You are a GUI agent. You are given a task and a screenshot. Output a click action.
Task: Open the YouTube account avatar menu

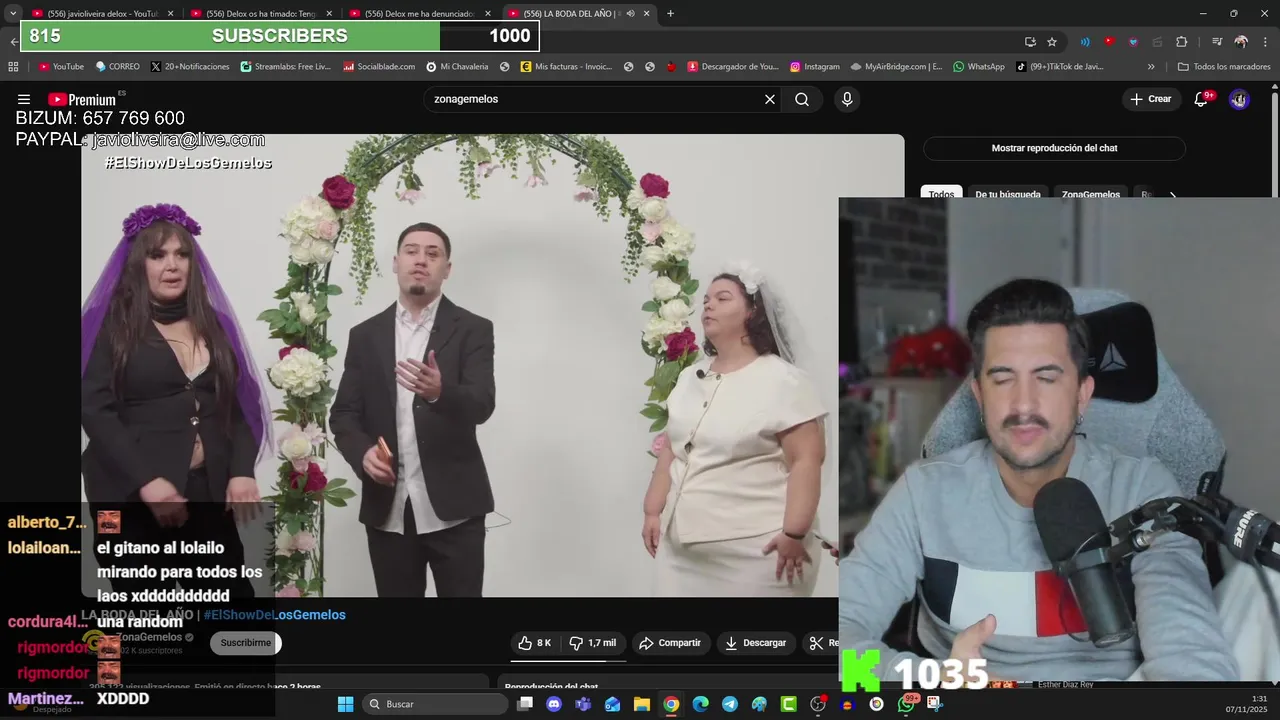[1239, 99]
